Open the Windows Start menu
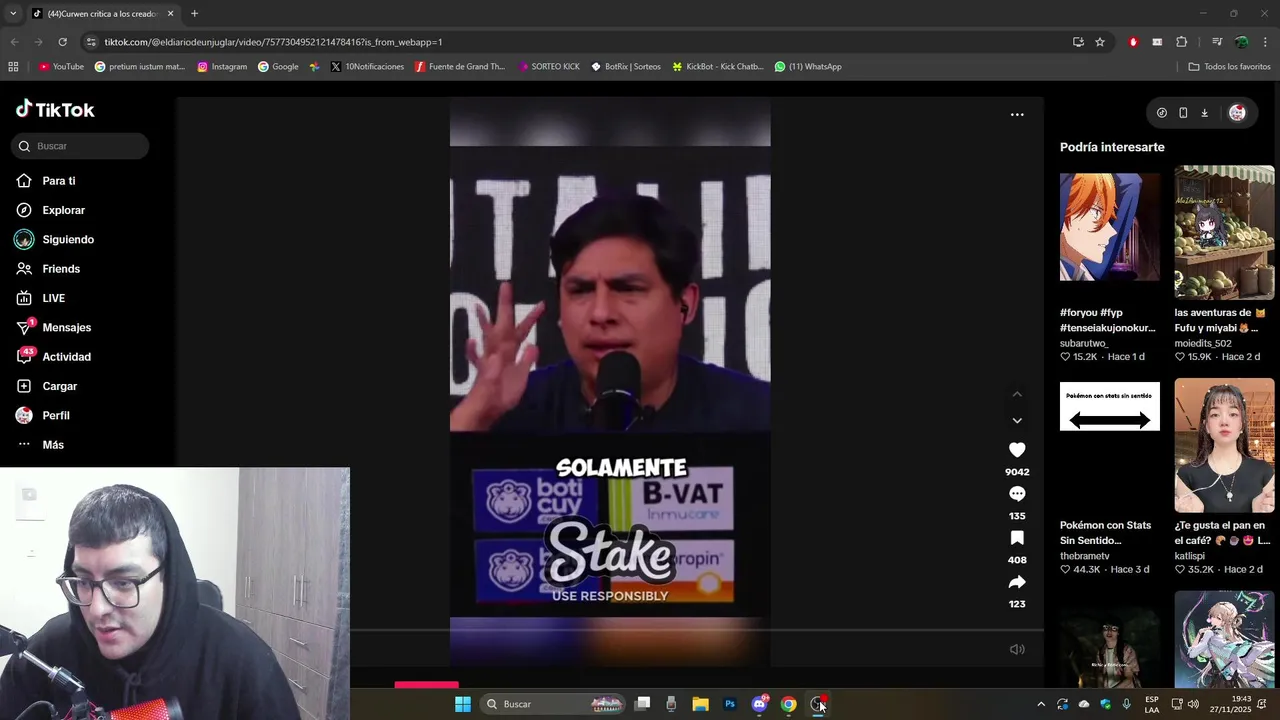The height and width of the screenshot is (720, 1280). (x=463, y=704)
